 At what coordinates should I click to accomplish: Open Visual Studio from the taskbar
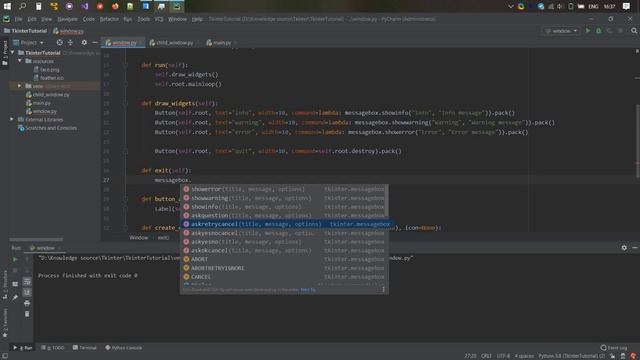pos(84,6)
